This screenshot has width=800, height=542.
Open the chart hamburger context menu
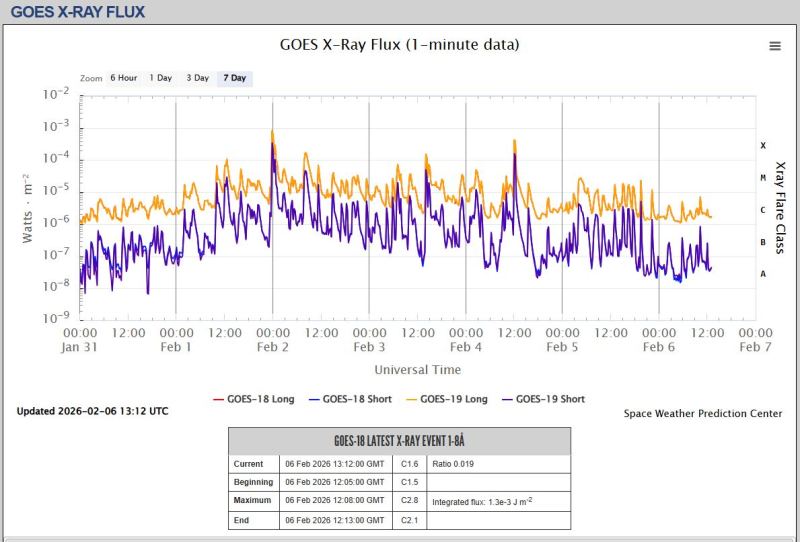[774, 46]
